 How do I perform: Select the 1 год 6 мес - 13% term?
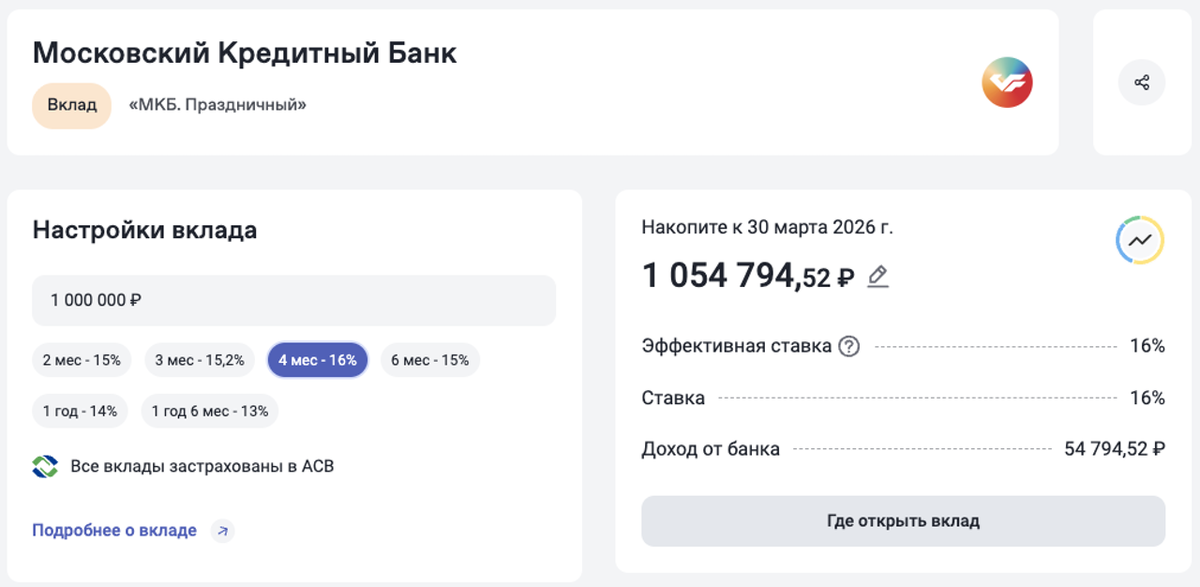coord(209,410)
